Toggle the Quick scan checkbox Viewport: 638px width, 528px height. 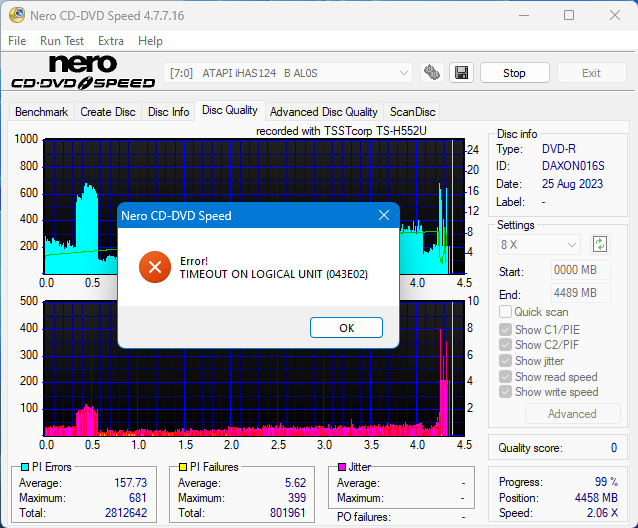pyautogui.click(x=505, y=312)
